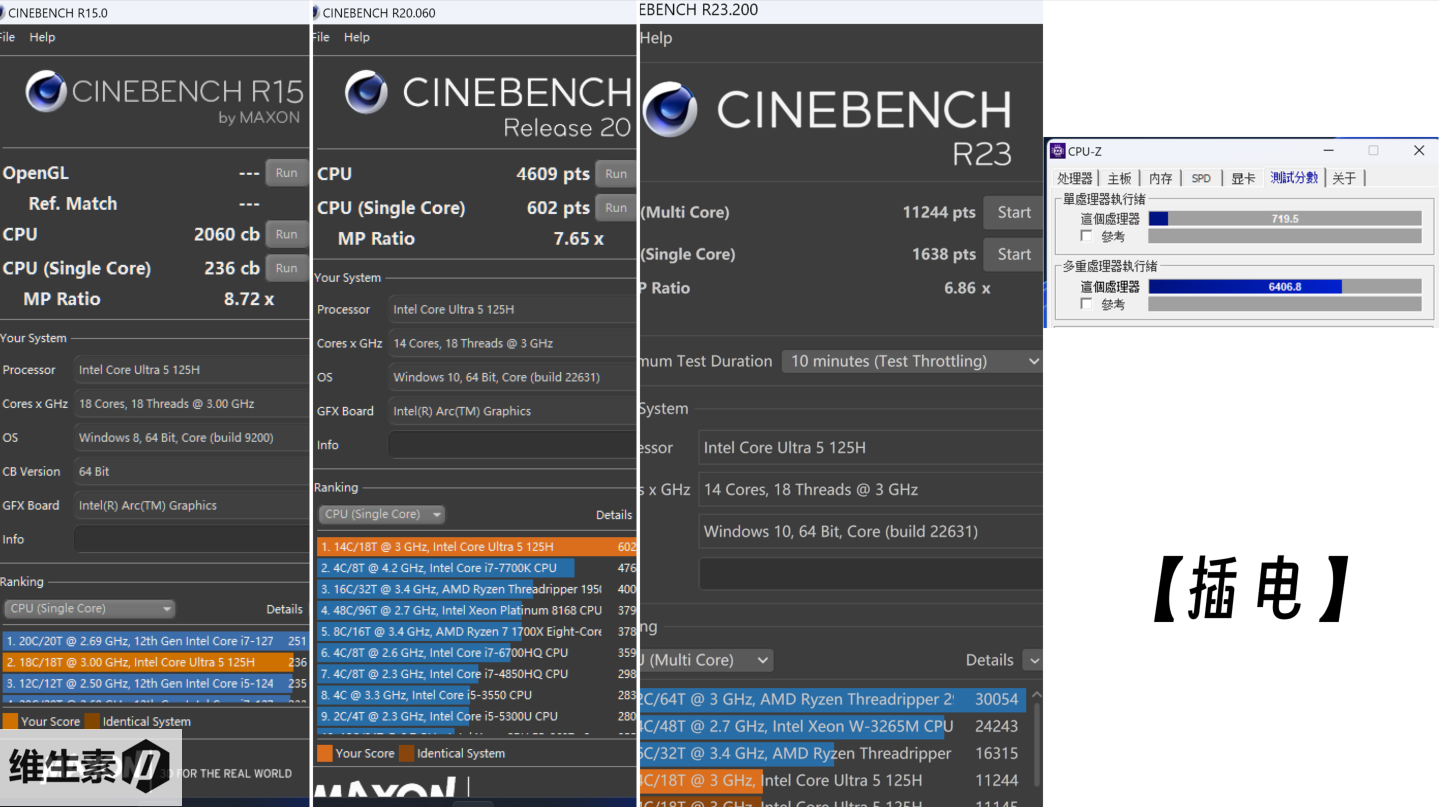Switch to the 主板 tab in CPU-Z
This screenshot has width=1439, height=807.
(x=1119, y=178)
